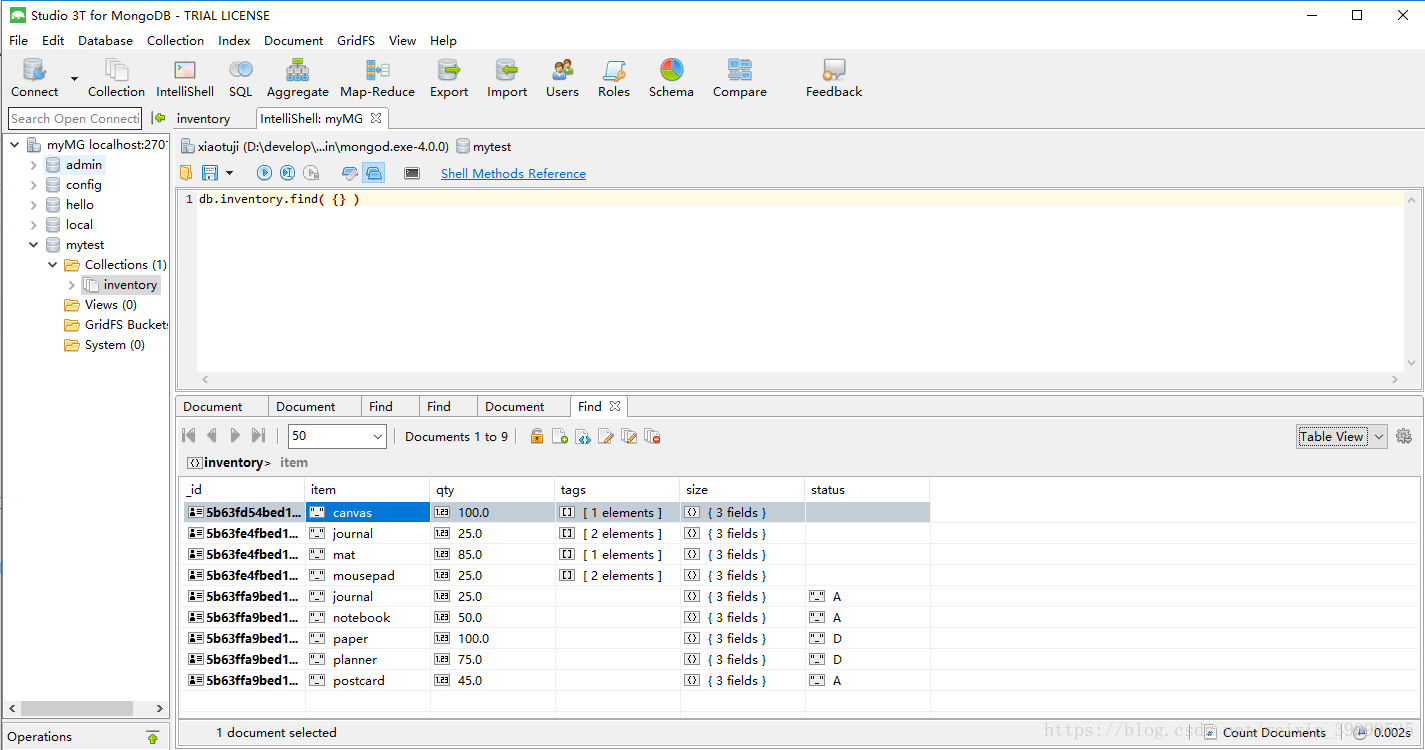Switch to the inventory tab
1425x750 pixels.
tap(203, 118)
